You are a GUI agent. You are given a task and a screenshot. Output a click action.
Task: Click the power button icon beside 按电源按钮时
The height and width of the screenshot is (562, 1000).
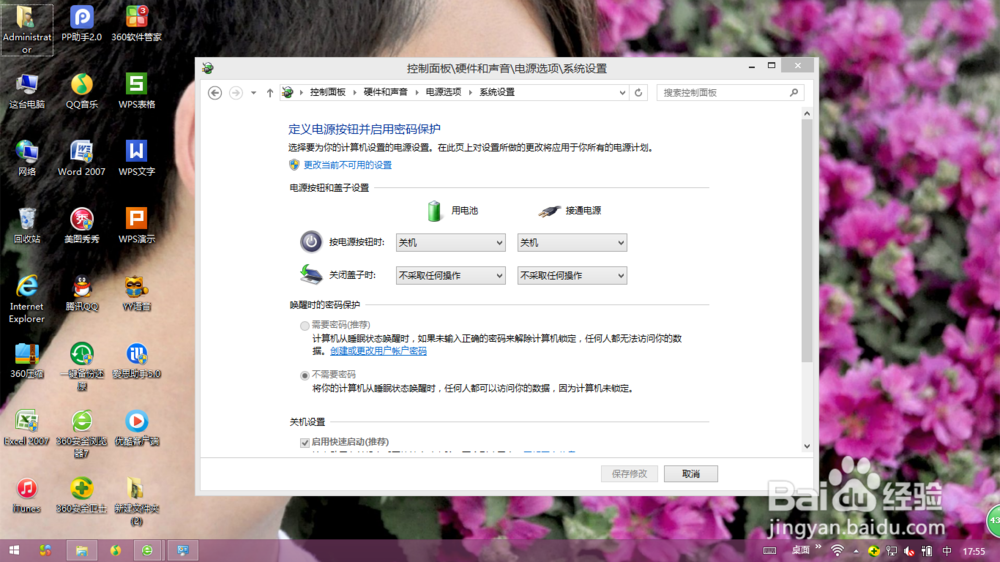[311, 242]
